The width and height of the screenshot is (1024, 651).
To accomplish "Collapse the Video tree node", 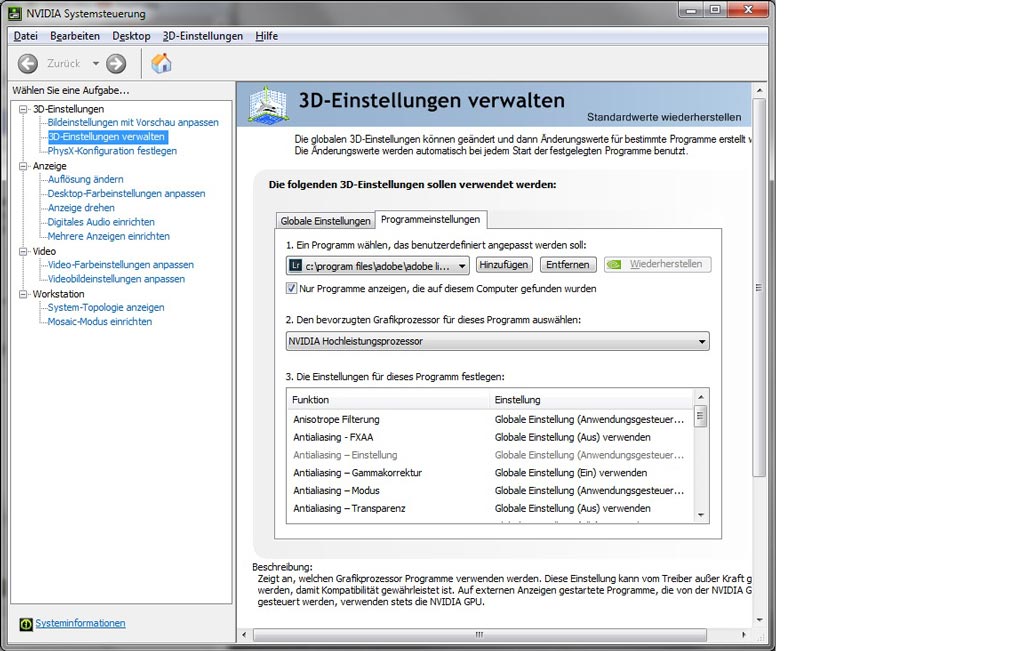I will tap(24, 251).
